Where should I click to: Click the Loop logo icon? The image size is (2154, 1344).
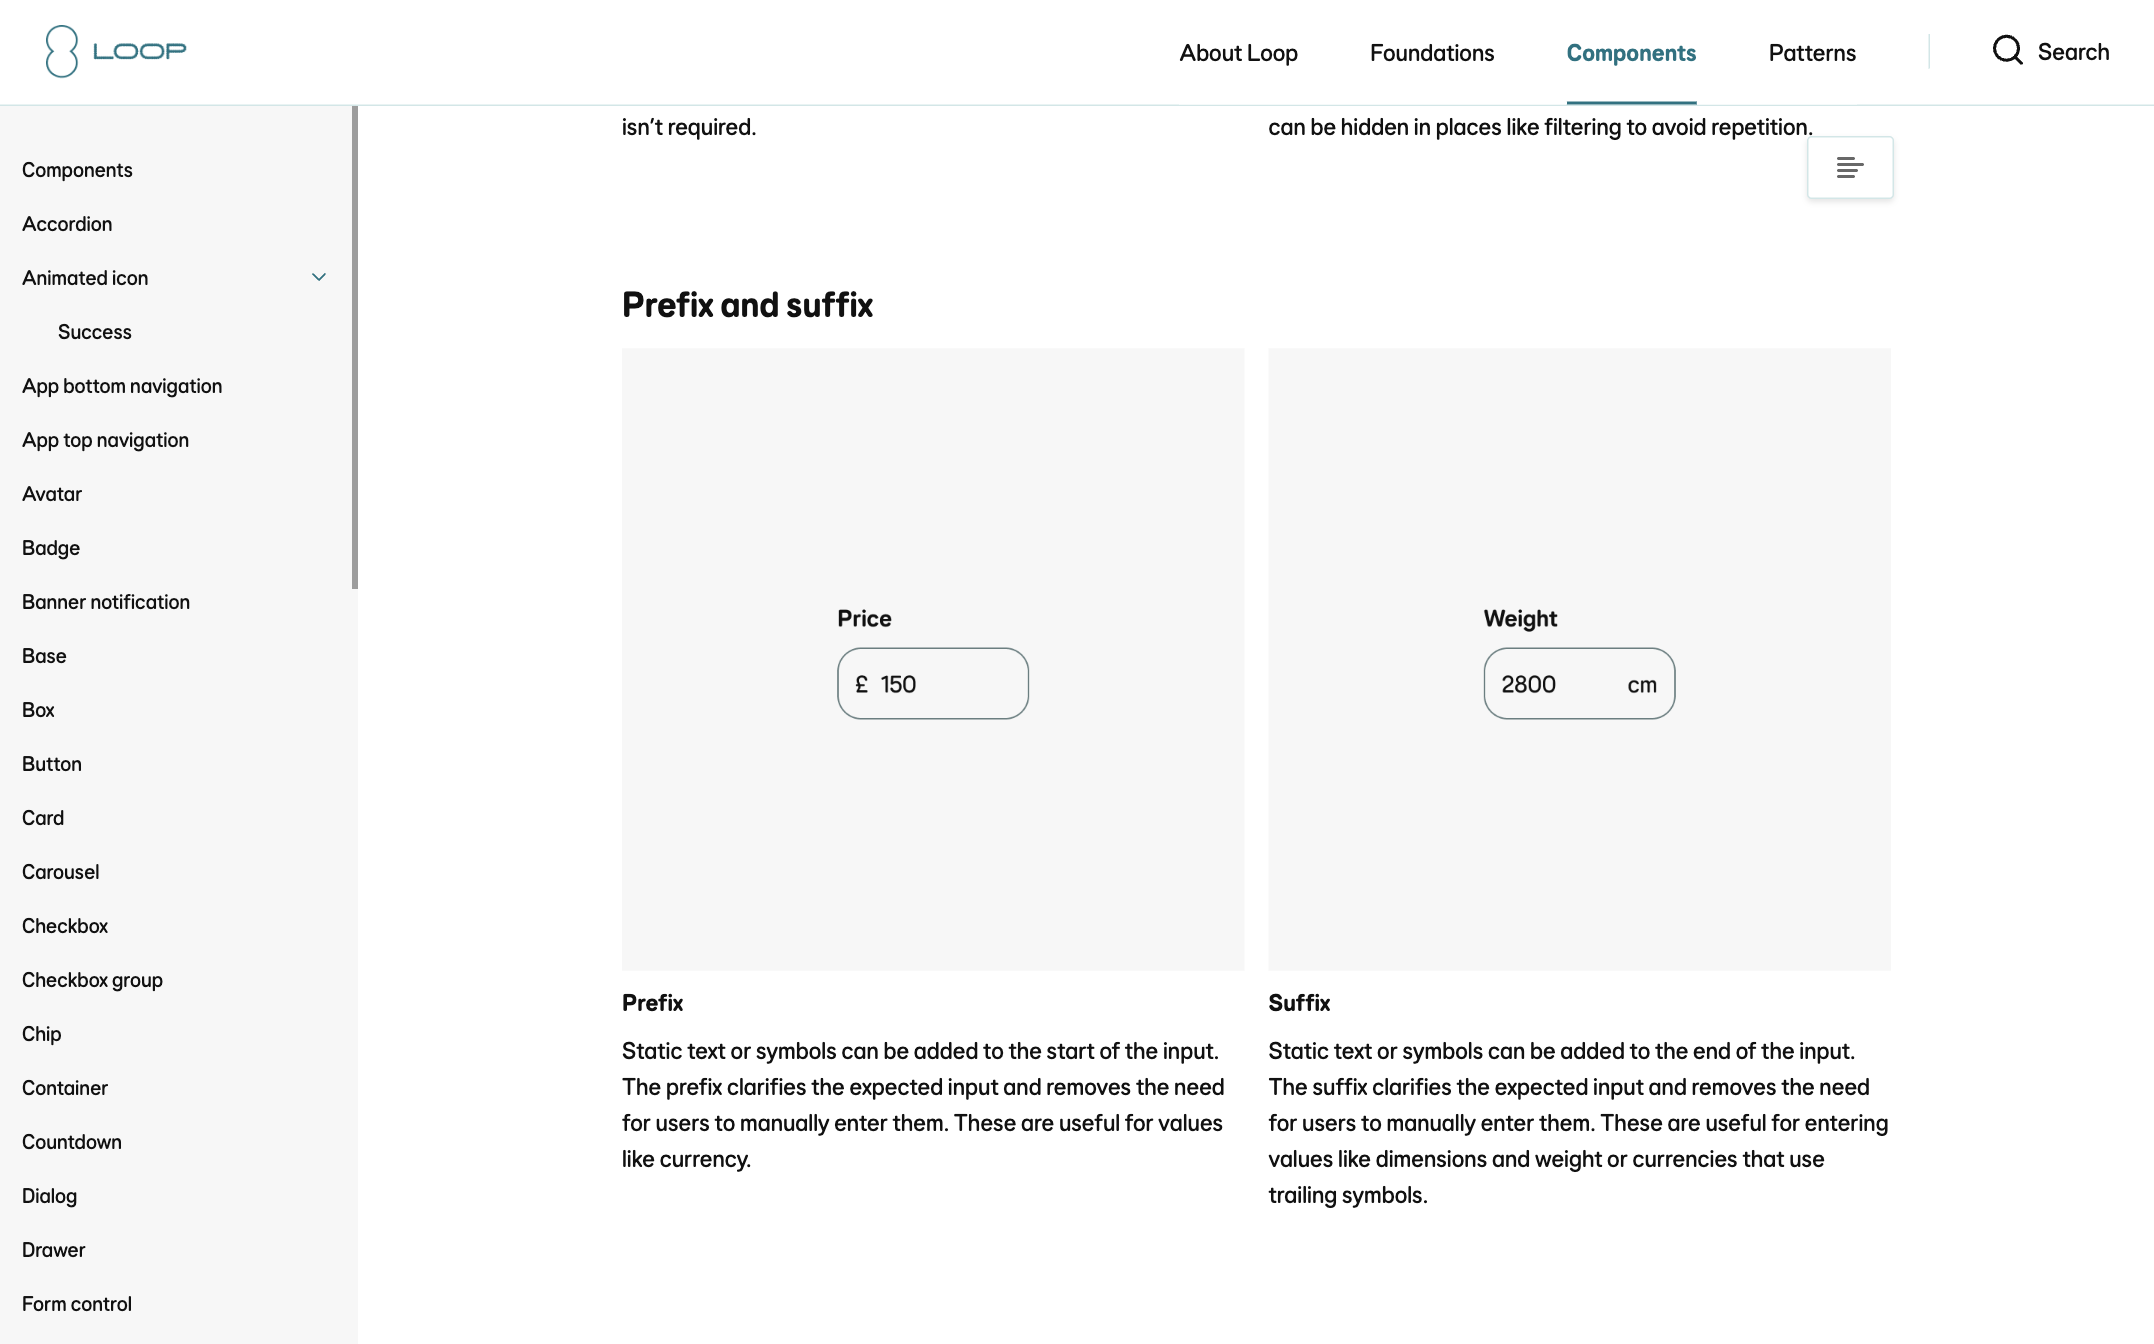61,51
